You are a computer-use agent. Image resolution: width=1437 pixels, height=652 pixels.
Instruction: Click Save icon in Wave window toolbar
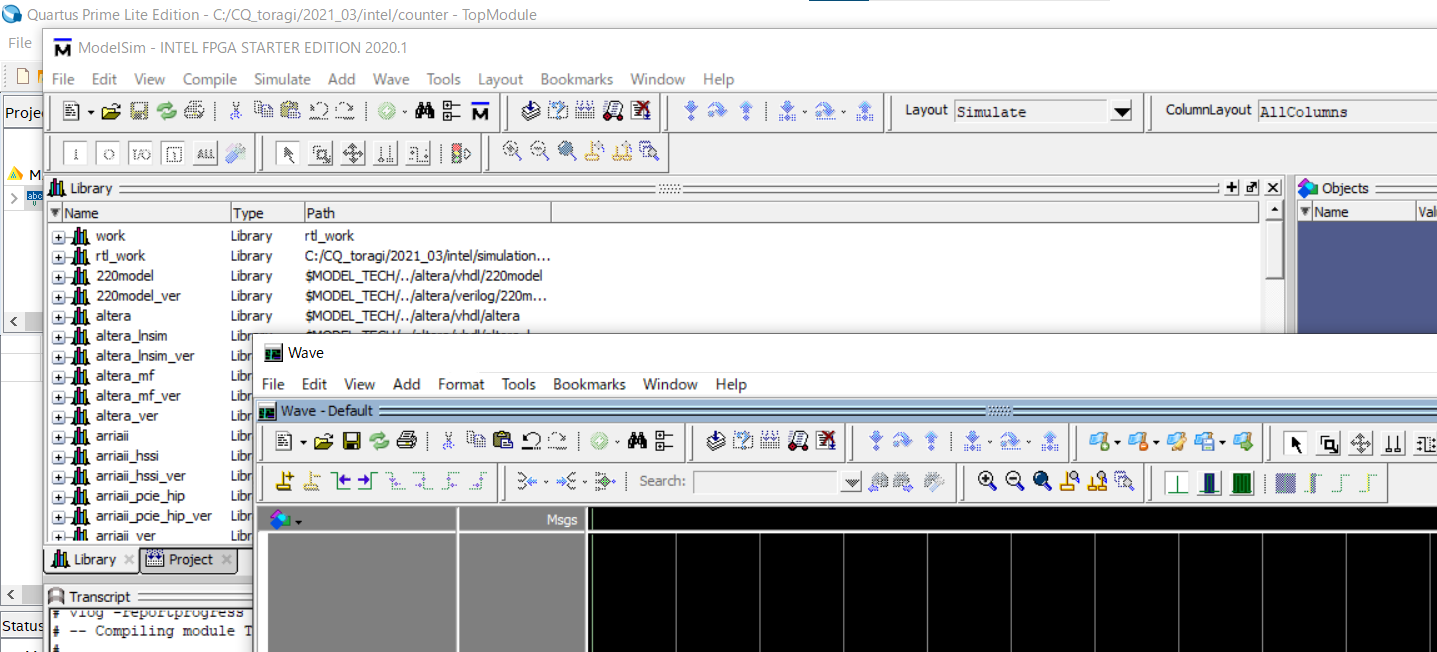tap(351, 441)
